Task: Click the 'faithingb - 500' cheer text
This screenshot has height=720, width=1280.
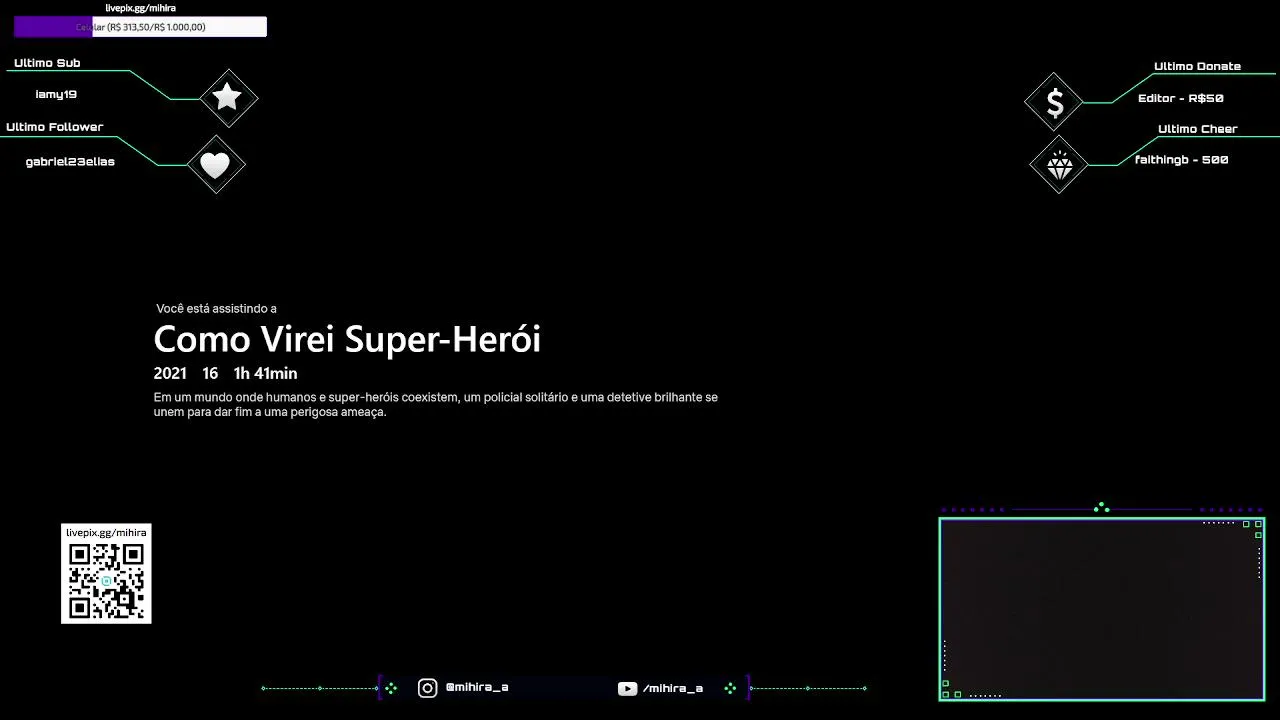Action: pyautogui.click(x=1182, y=160)
